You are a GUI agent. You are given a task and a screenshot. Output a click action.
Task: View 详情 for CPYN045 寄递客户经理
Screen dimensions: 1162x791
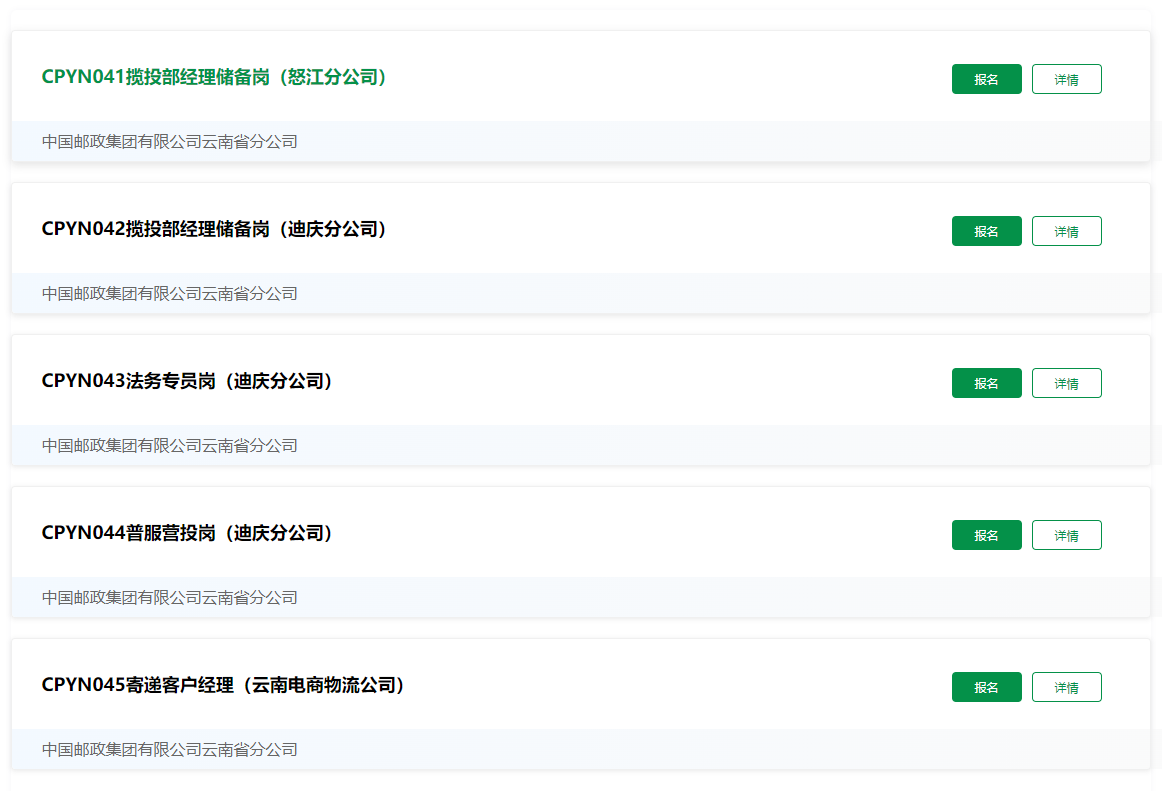[x=1066, y=687]
